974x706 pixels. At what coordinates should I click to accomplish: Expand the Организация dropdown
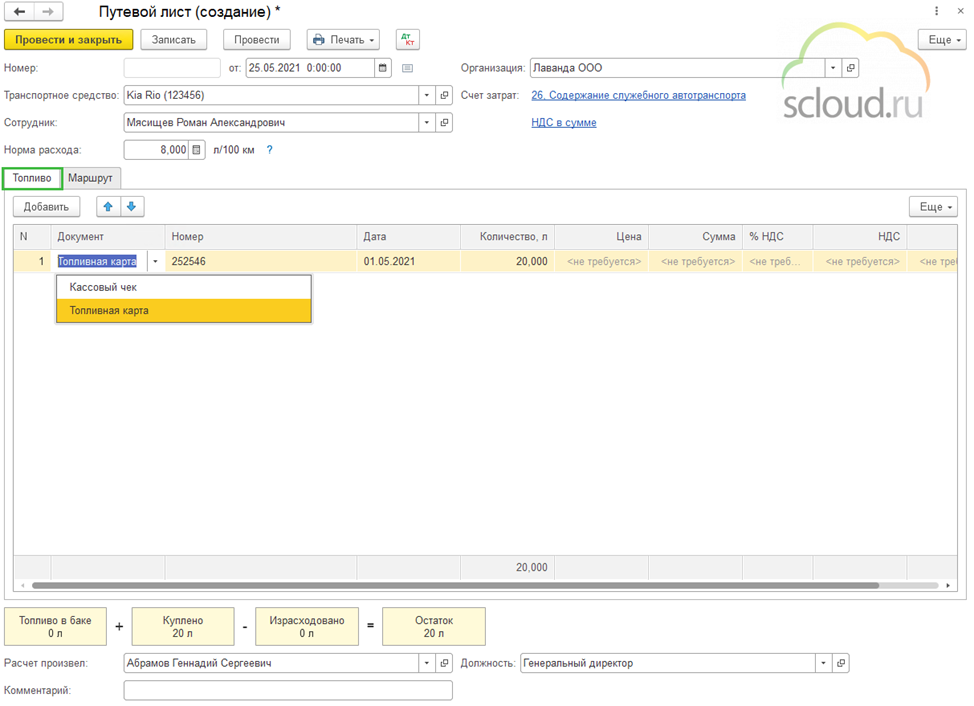[833, 68]
